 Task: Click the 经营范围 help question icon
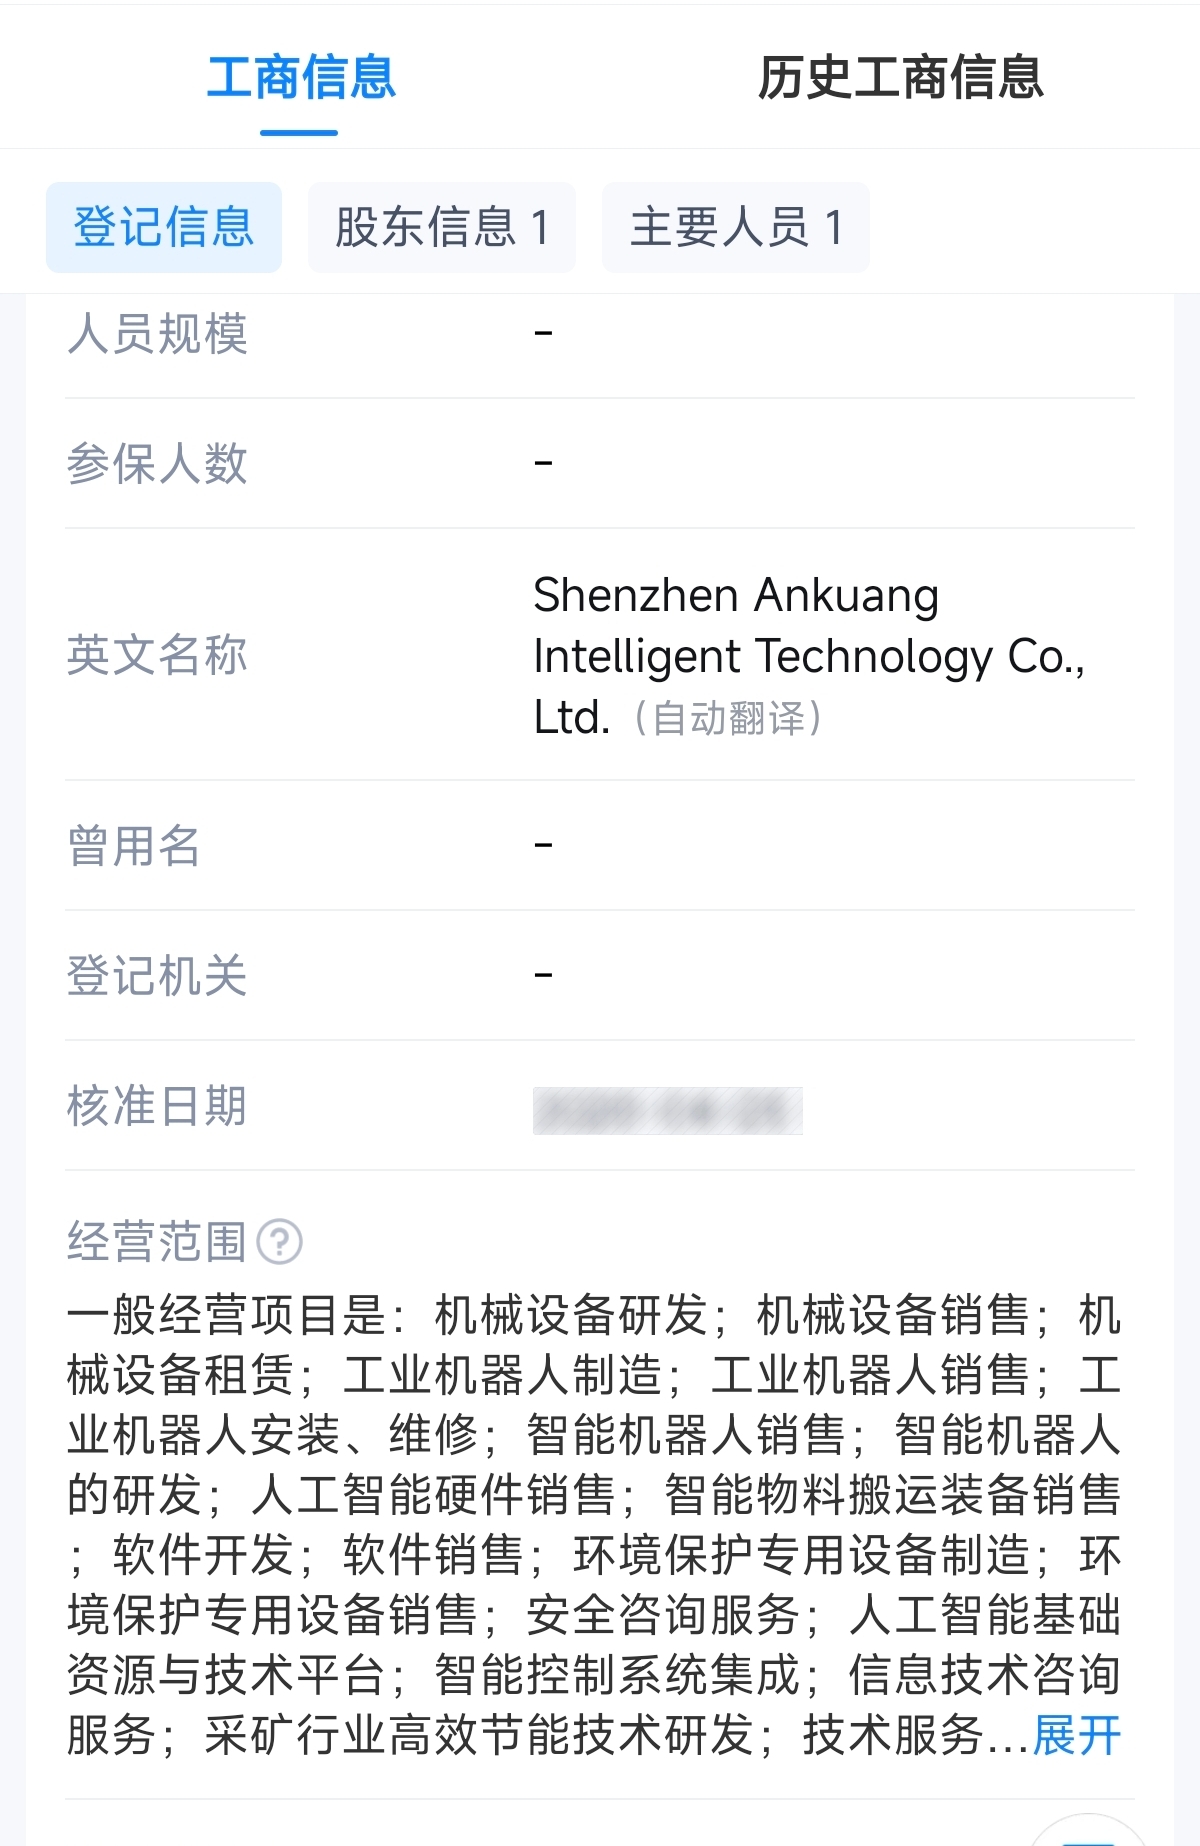click(x=280, y=1242)
